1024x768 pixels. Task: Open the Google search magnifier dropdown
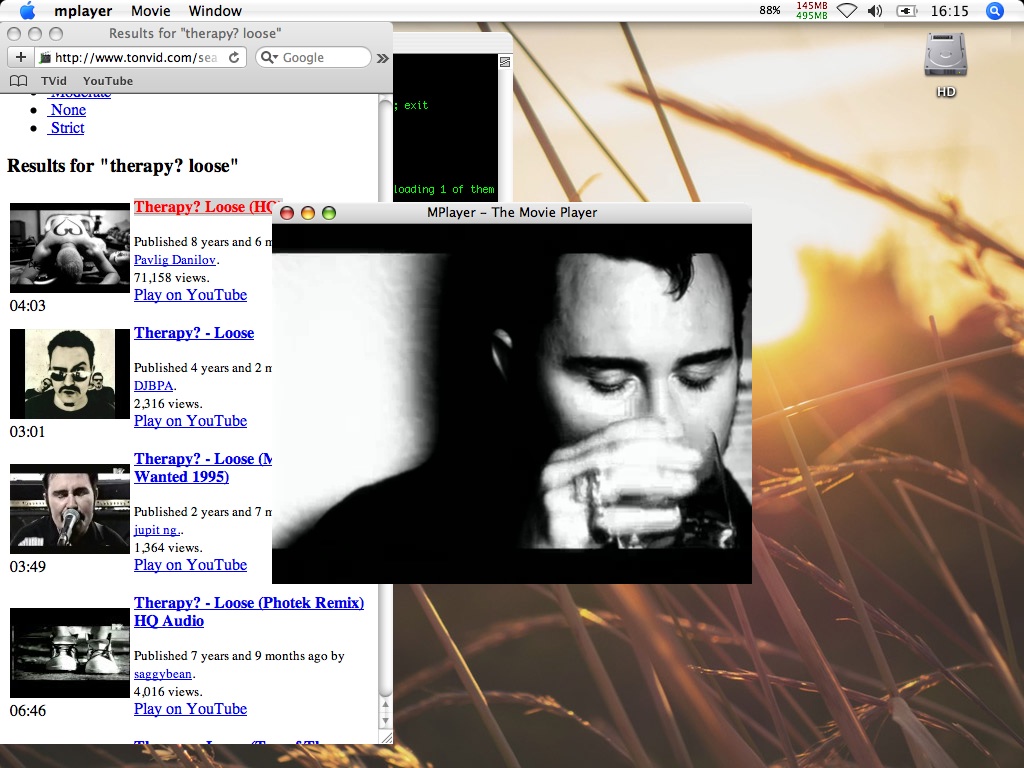point(269,57)
